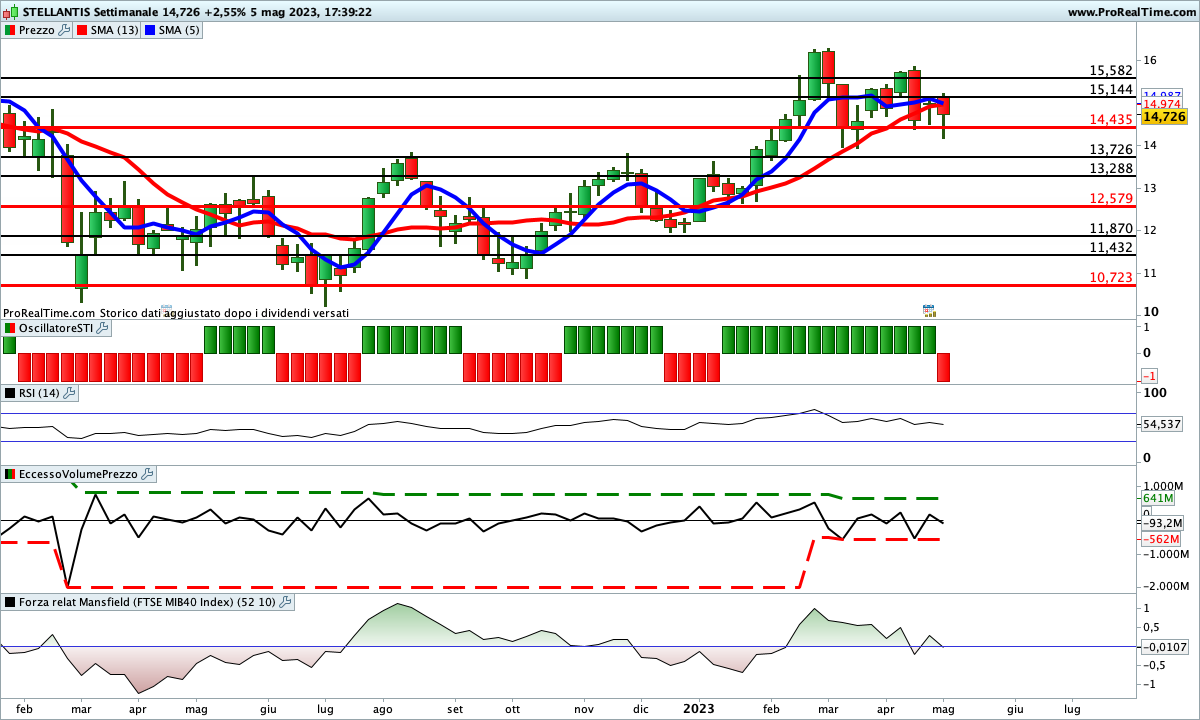Click the 11,870 horizontal level label
This screenshot has width=1200, height=720.
(x=1111, y=229)
